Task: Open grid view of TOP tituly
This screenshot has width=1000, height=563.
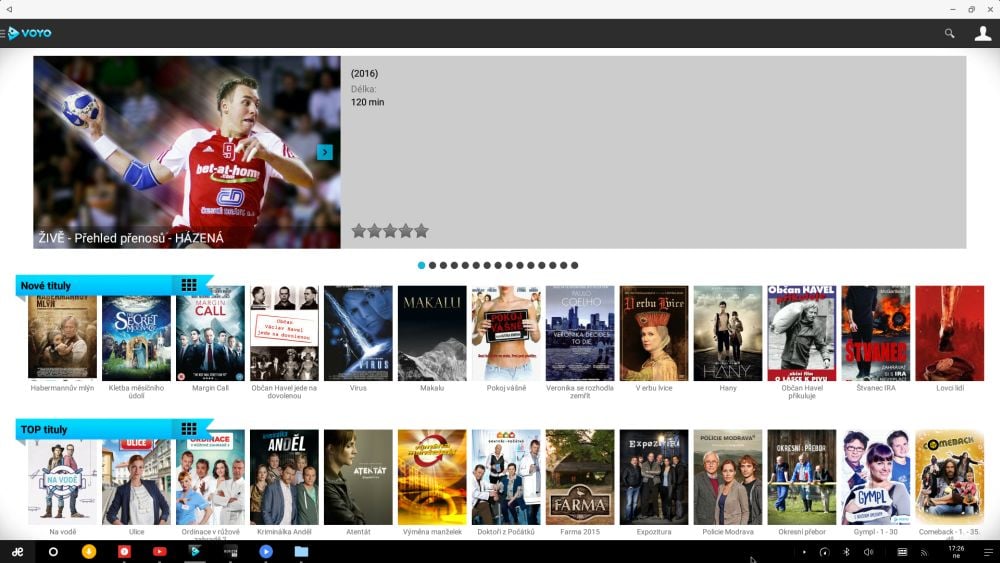Action: [x=189, y=428]
